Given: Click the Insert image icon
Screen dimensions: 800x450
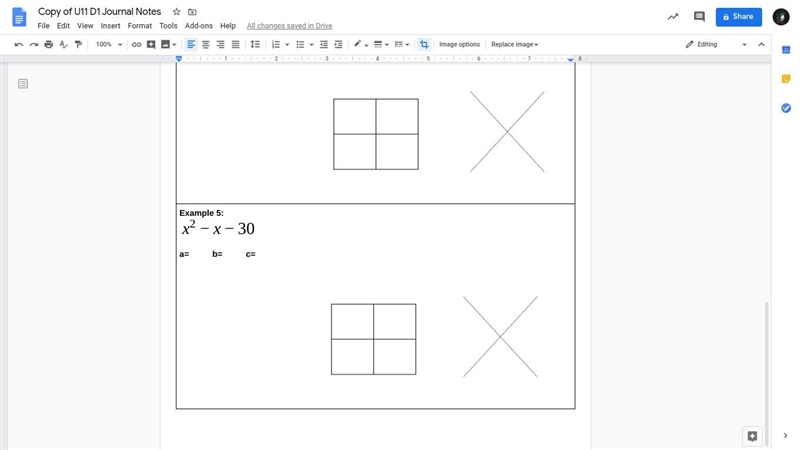Looking at the screenshot, I should [165, 44].
